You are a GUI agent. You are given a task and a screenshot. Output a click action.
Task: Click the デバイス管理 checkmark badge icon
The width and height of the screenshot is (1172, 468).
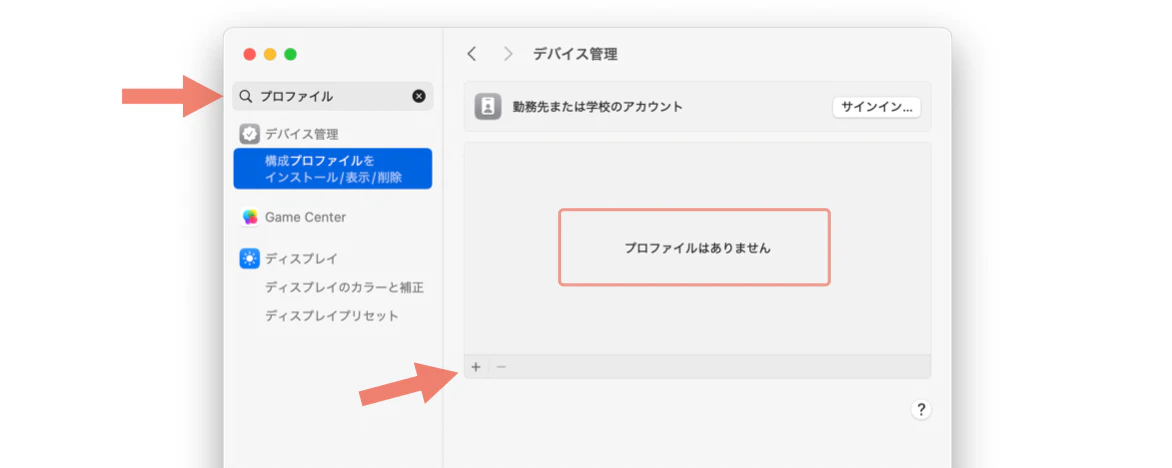[249, 134]
